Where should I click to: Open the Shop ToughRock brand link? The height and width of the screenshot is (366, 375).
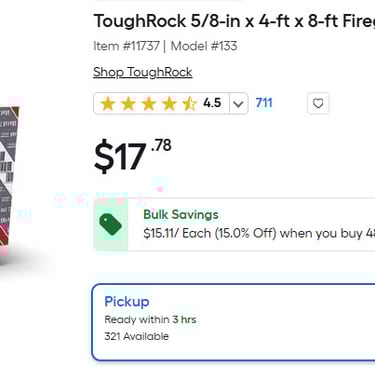[x=143, y=72]
